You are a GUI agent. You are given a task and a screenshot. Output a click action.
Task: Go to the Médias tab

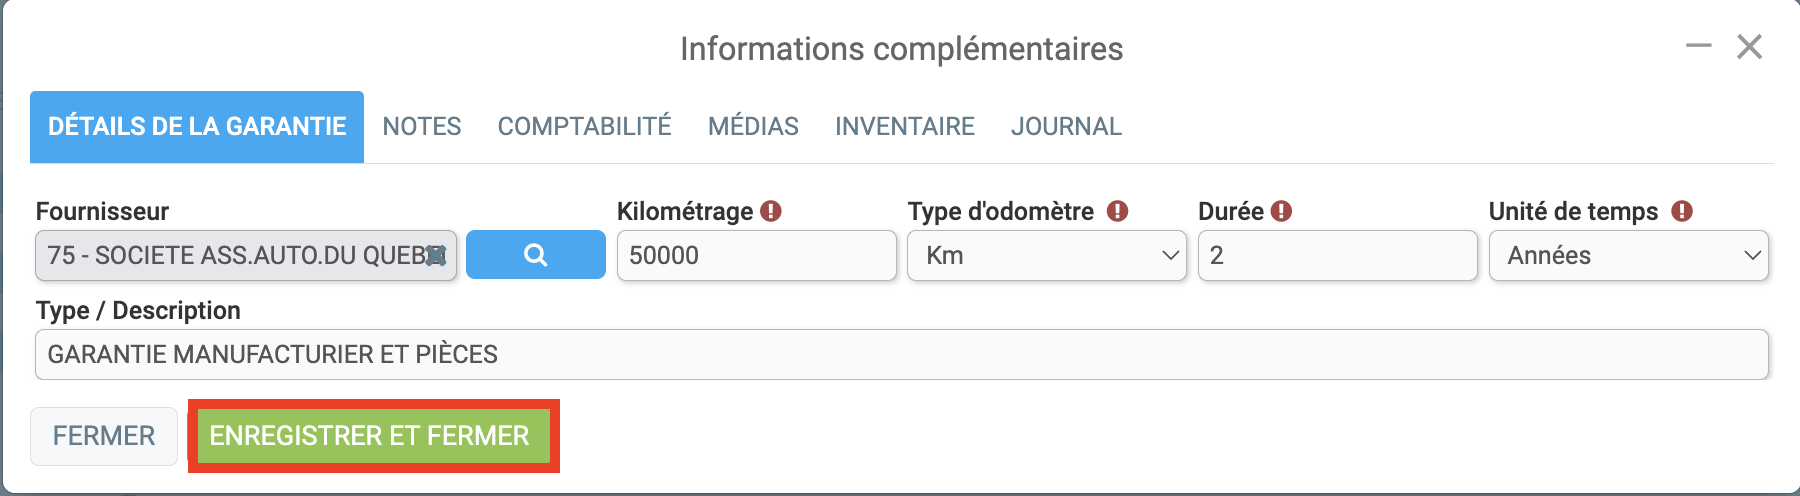(753, 126)
